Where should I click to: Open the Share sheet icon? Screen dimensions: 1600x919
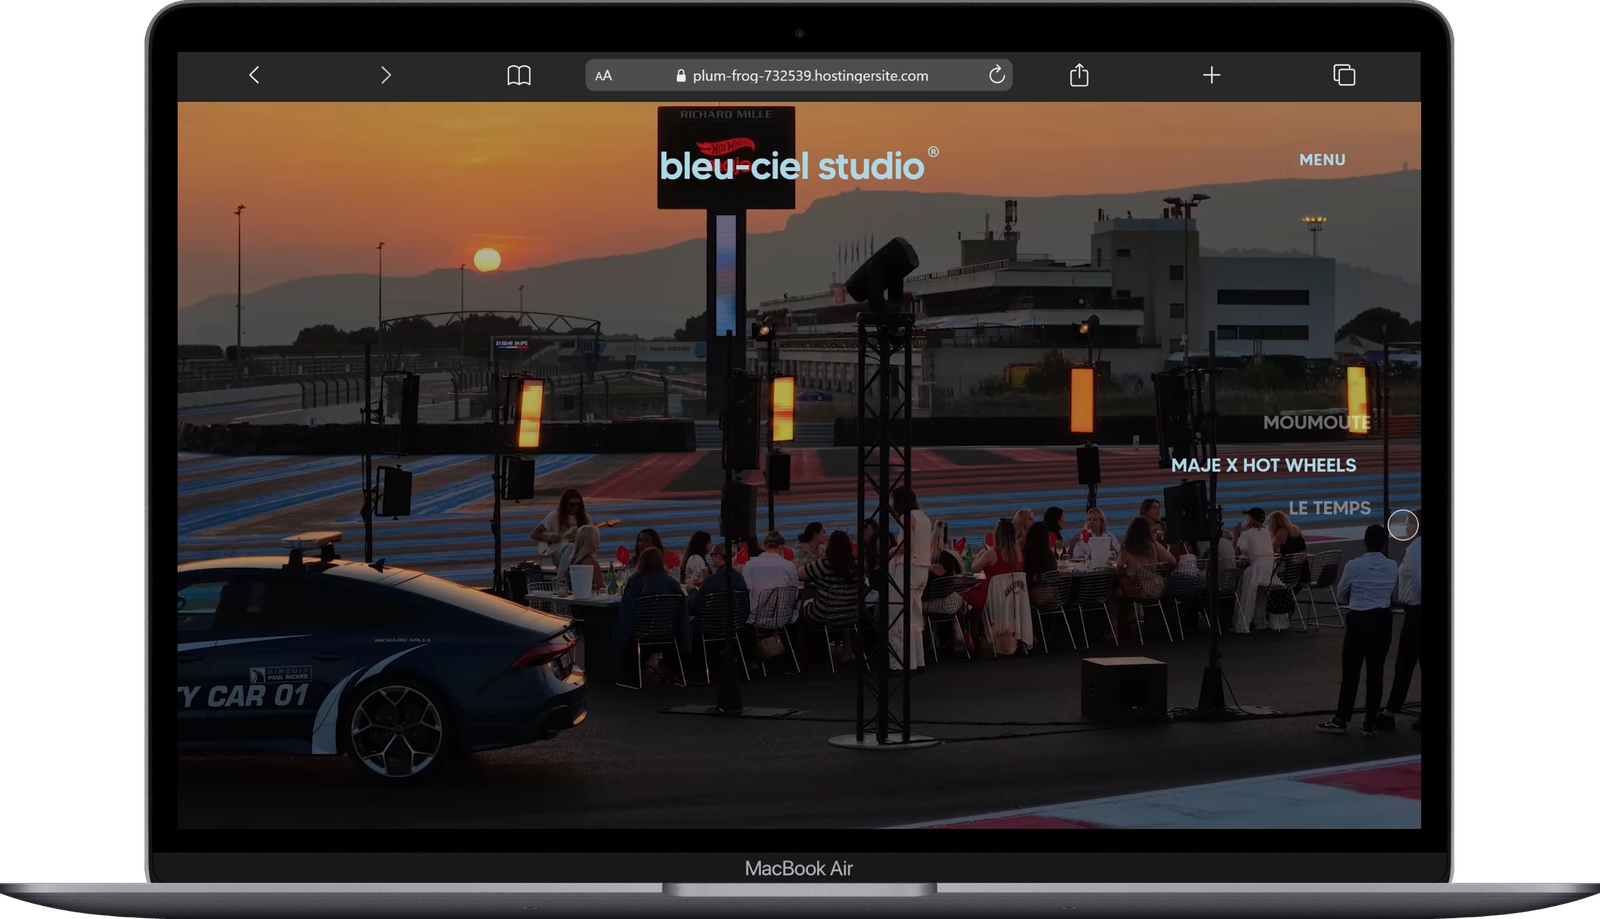point(1079,75)
